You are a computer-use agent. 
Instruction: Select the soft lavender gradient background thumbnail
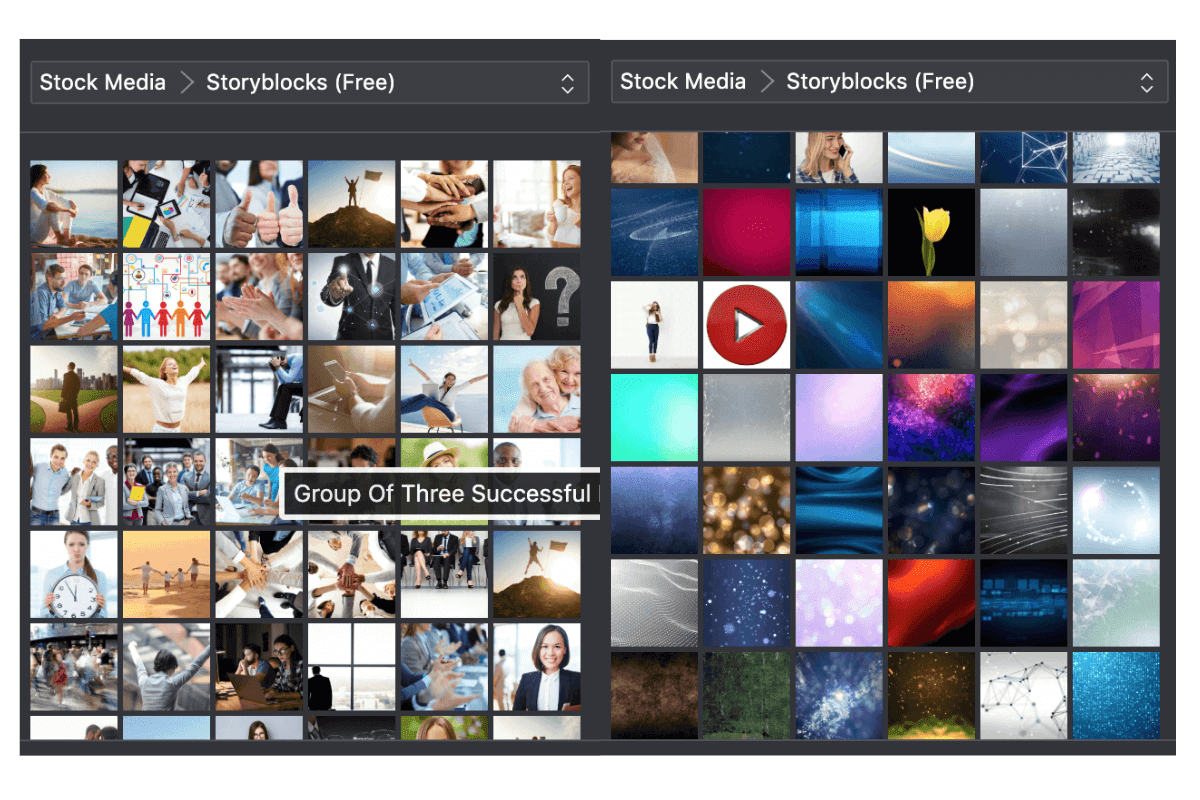(x=839, y=417)
